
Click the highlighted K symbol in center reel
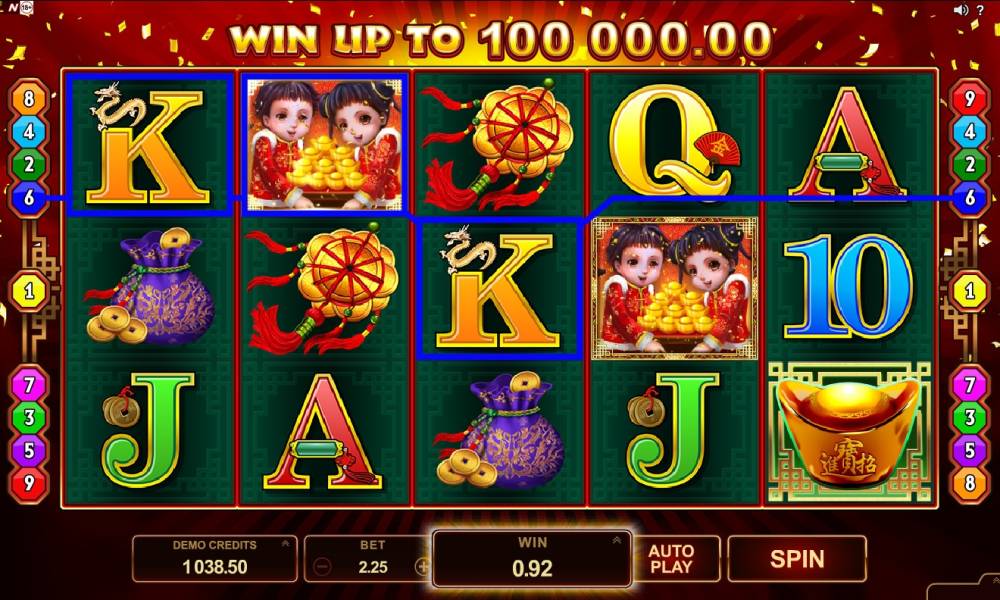click(x=499, y=289)
